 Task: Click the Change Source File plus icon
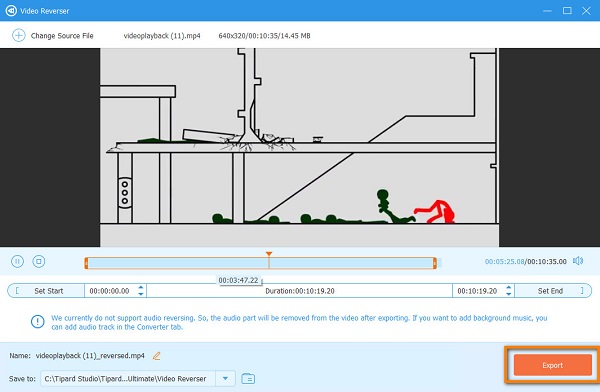(x=18, y=35)
